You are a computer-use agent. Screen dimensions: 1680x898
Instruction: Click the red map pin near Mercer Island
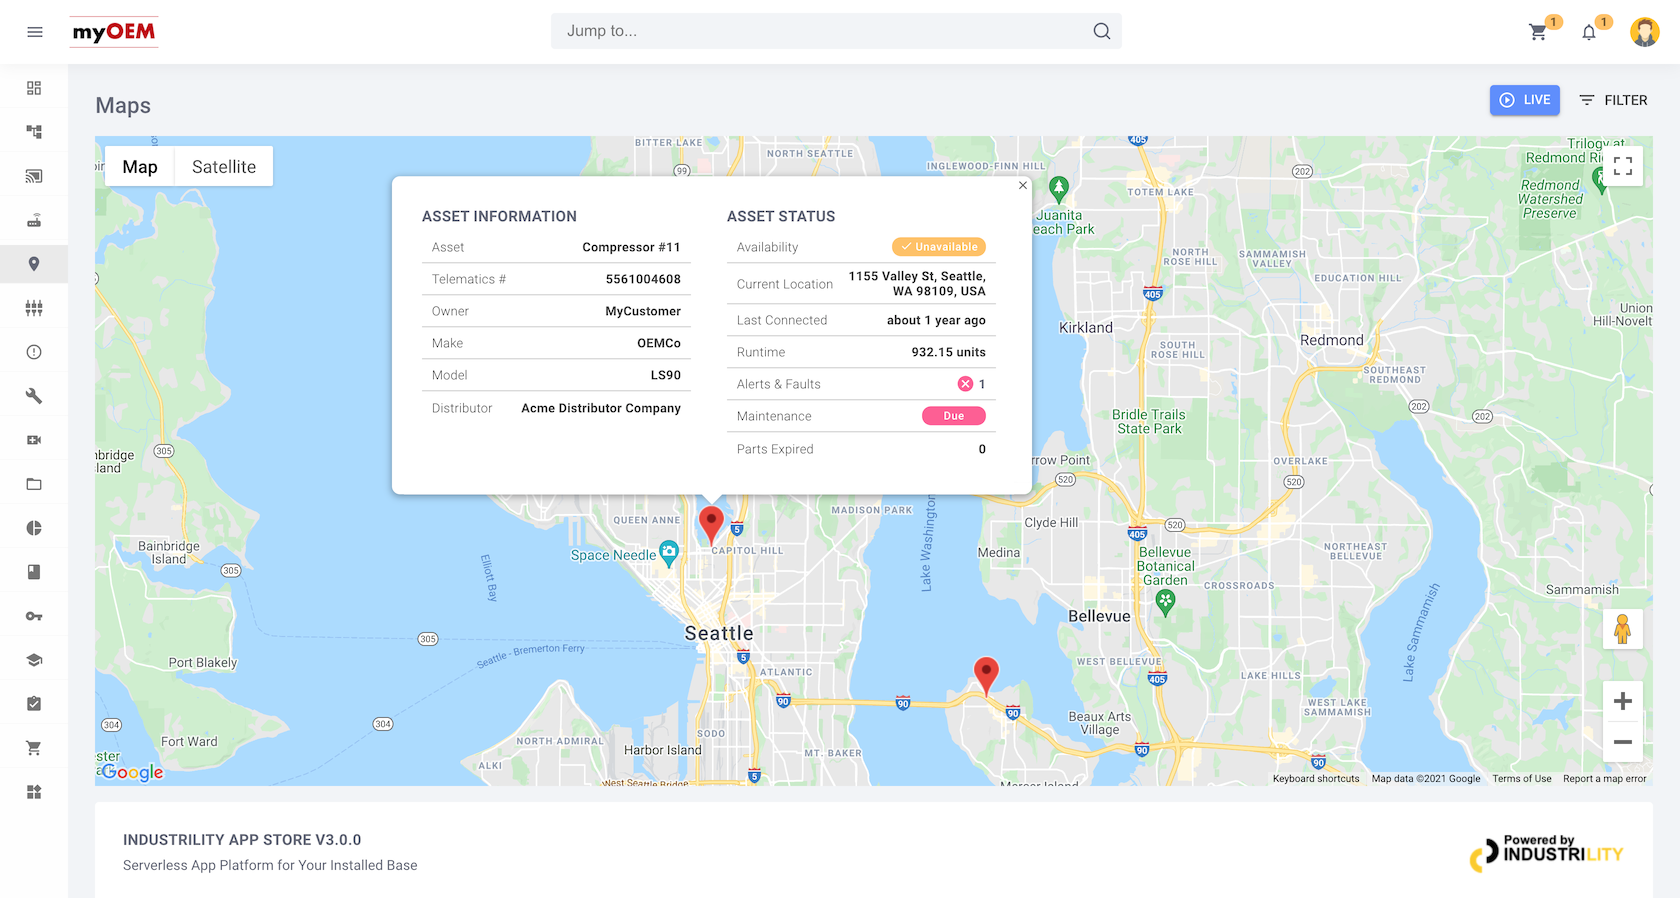tap(986, 675)
